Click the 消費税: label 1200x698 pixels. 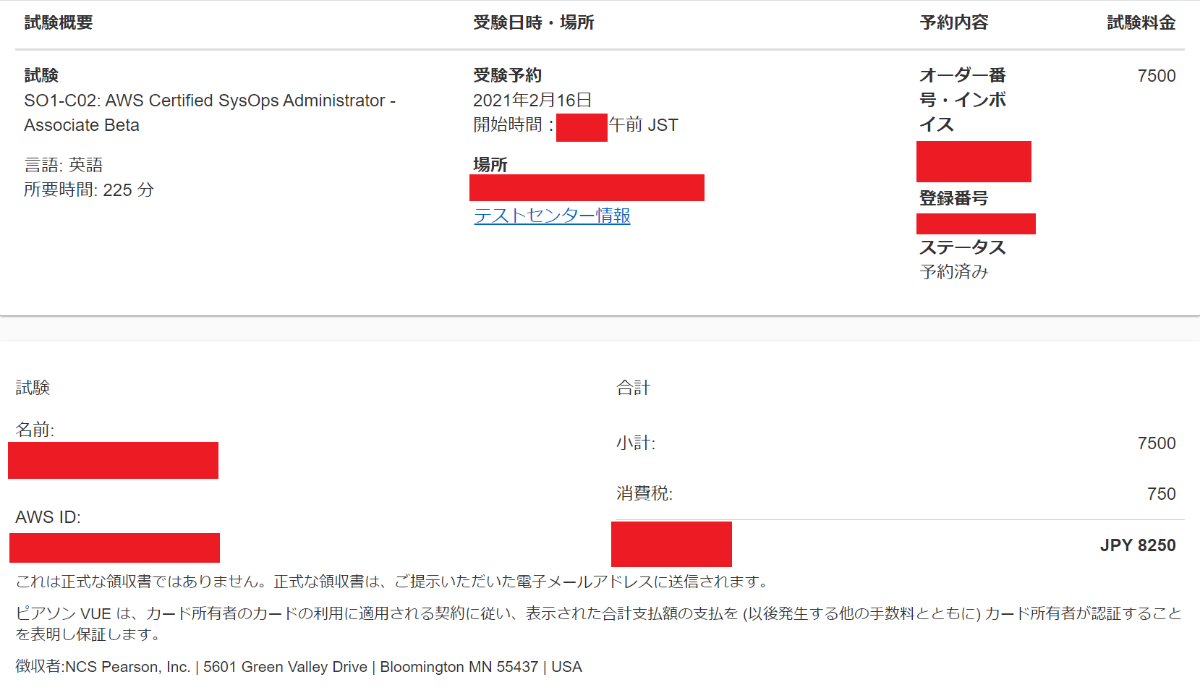coord(645,493)
